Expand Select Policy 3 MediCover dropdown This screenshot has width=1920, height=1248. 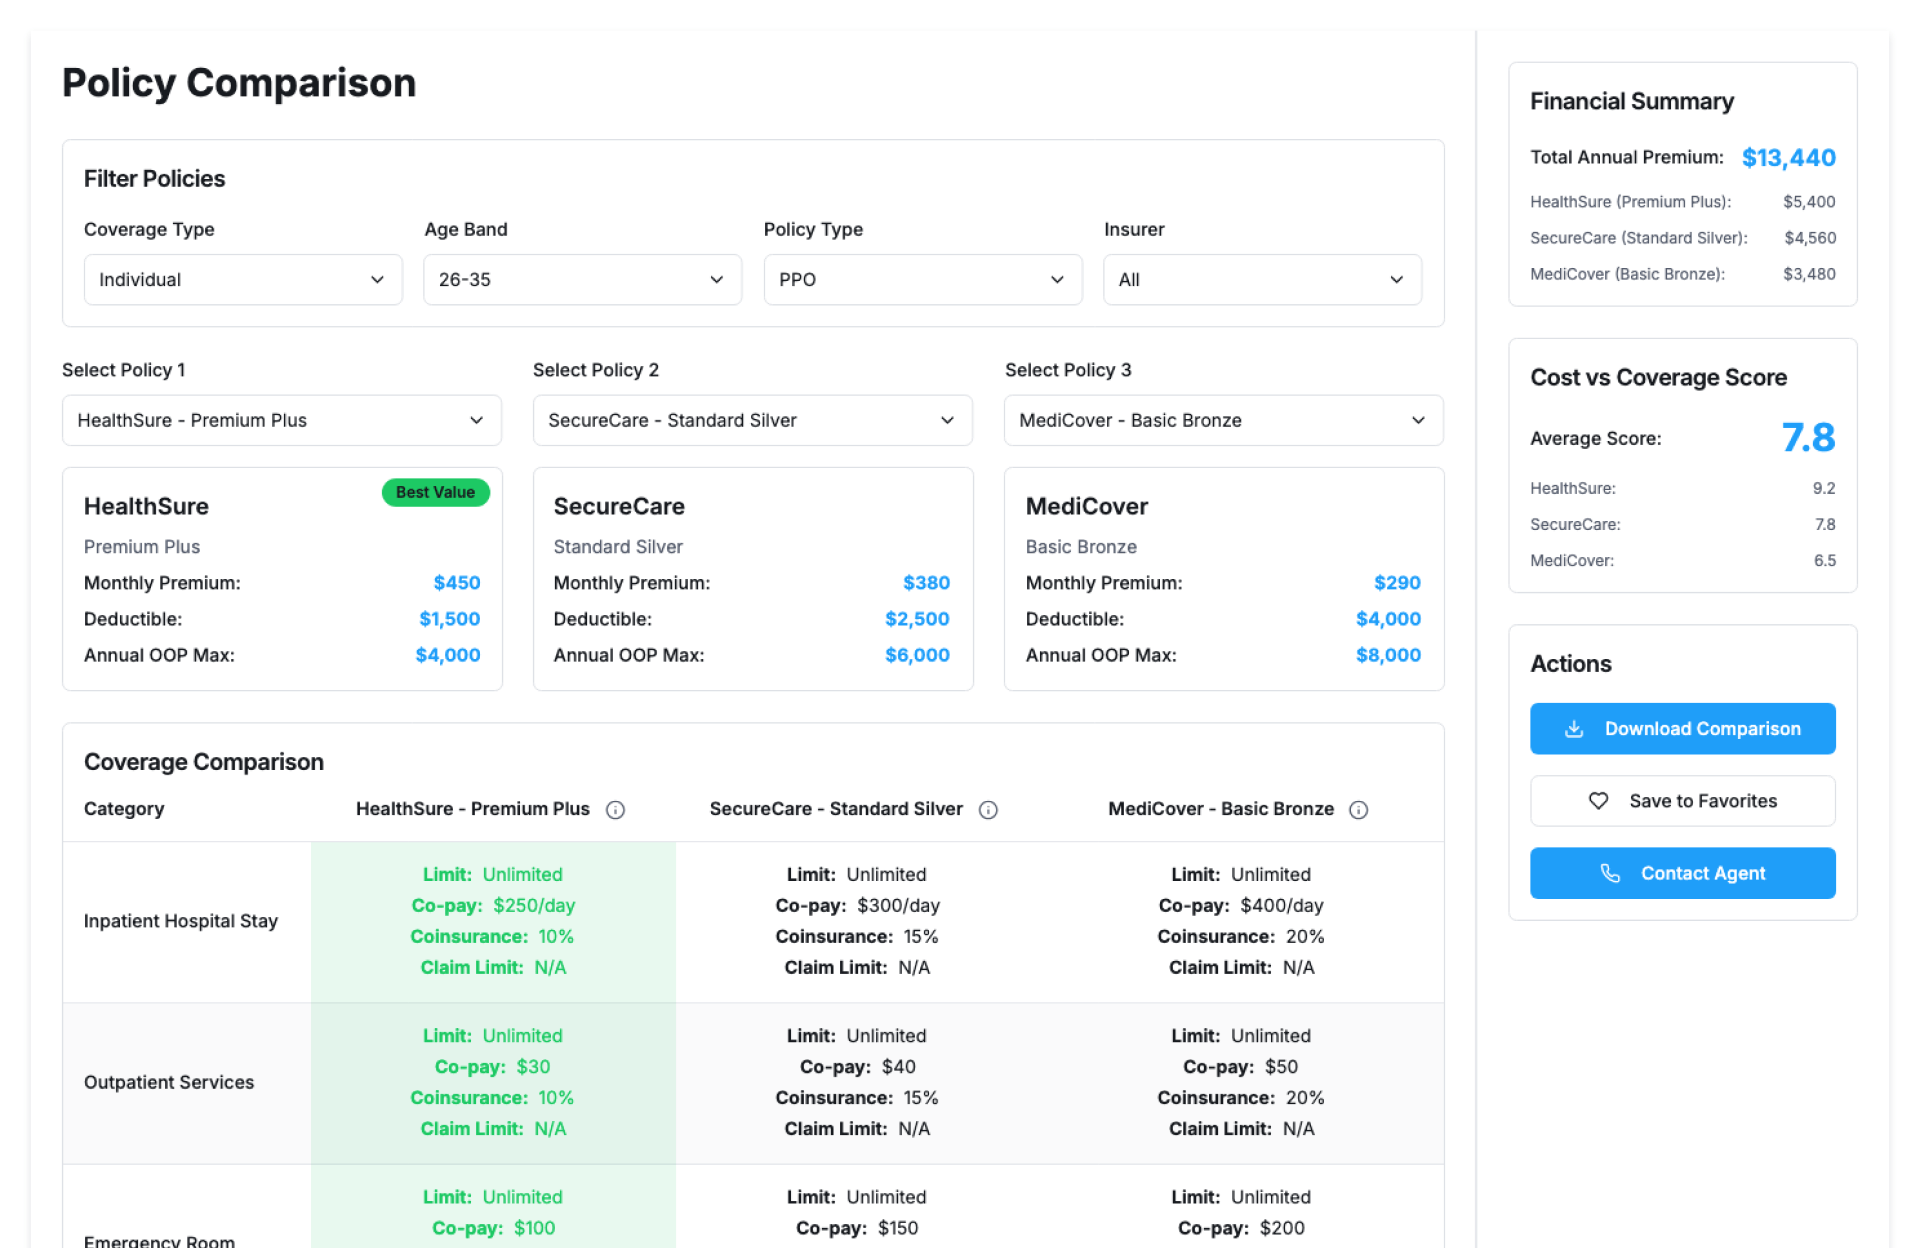coord(1223,420)
